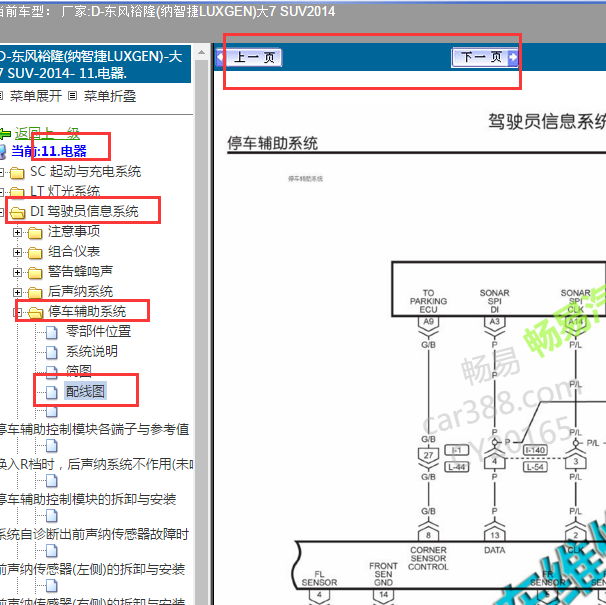Click the D-东风裕隆 大7 SUV-2014 11.电器 header

tap(95, 64)
